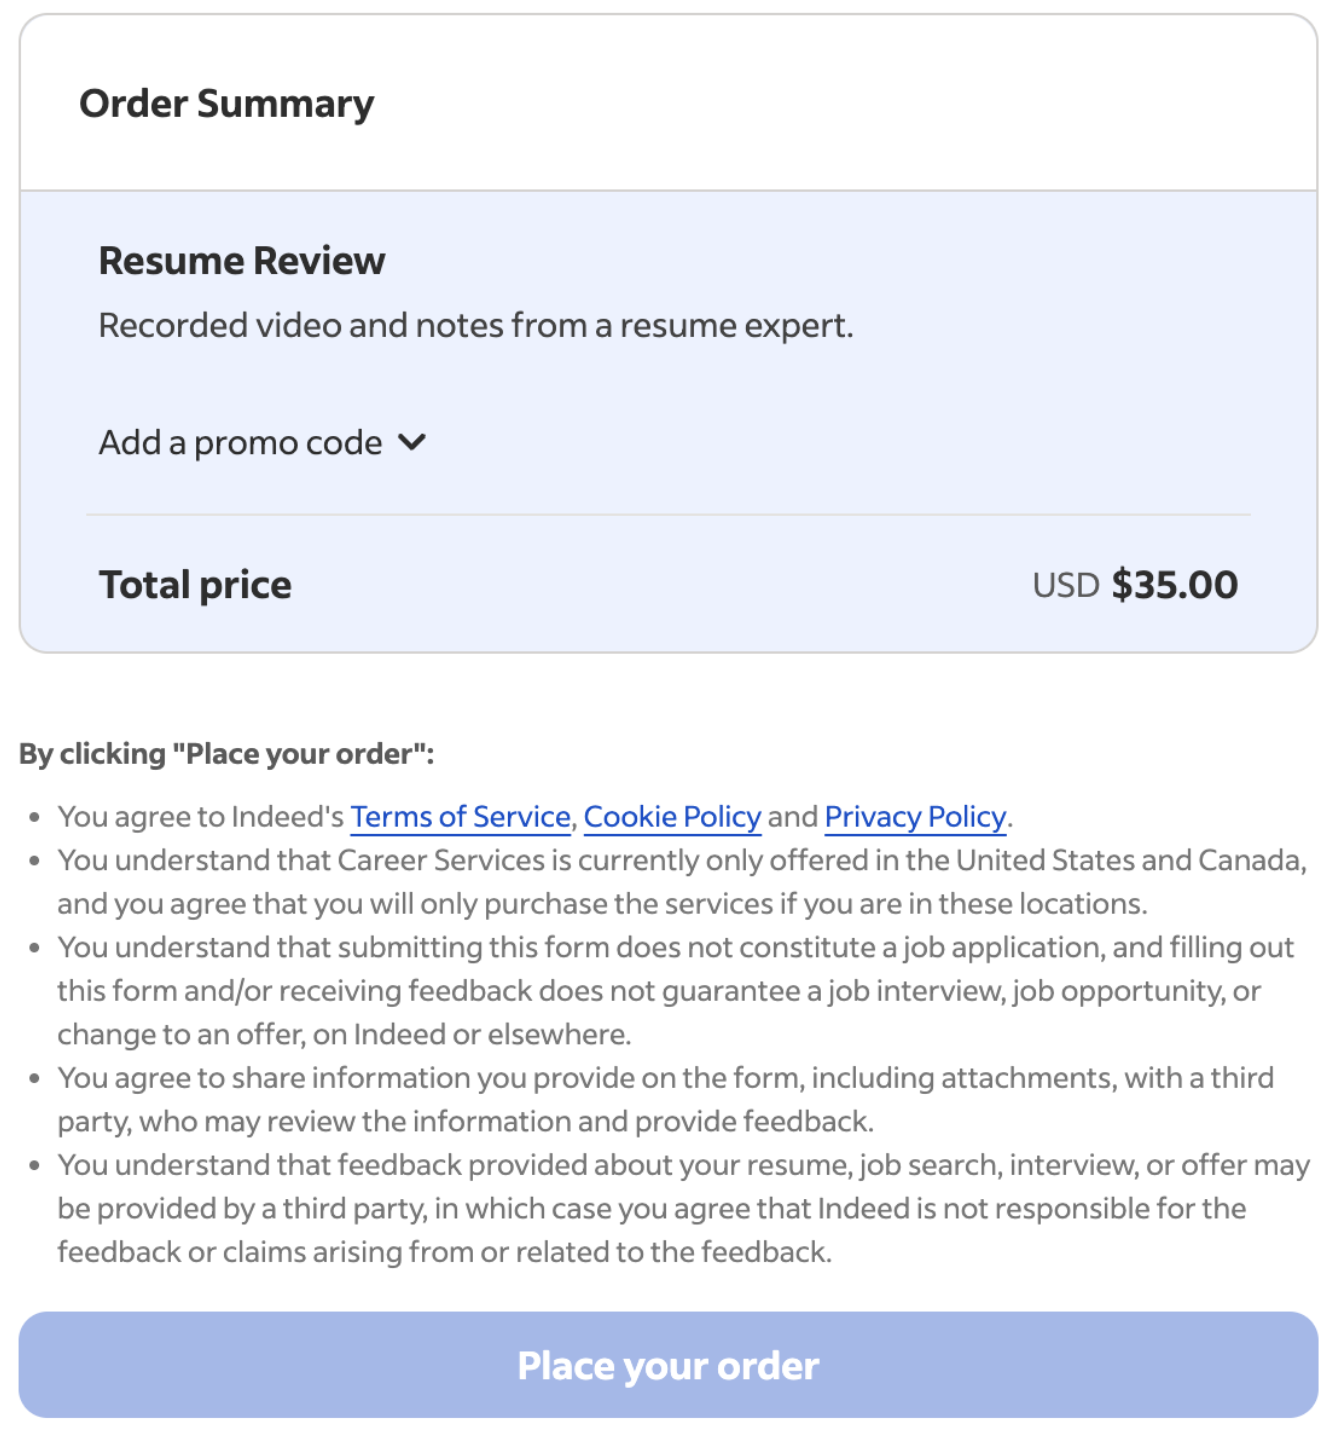This screenshot has height=1438, width=1340.
Task: Collapse the promo code disclosure arrow
Action: tap(412, 441)
